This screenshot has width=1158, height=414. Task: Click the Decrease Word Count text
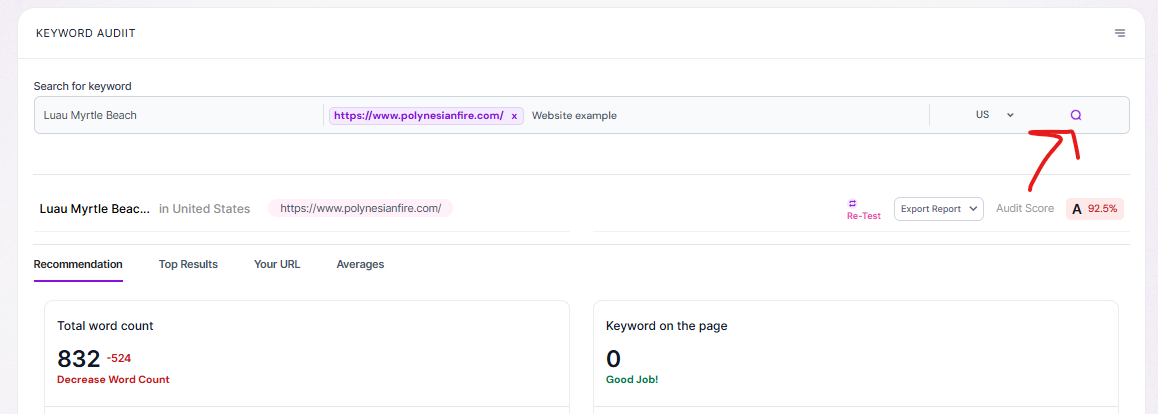click(x=113, y=380)
